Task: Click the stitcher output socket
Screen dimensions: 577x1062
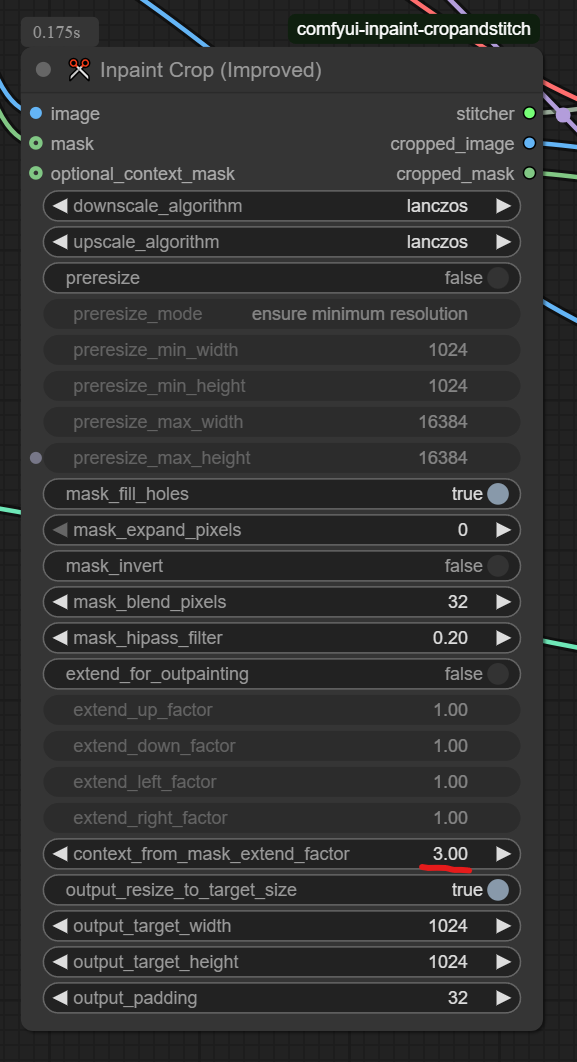Action: (x=530, y=113)
